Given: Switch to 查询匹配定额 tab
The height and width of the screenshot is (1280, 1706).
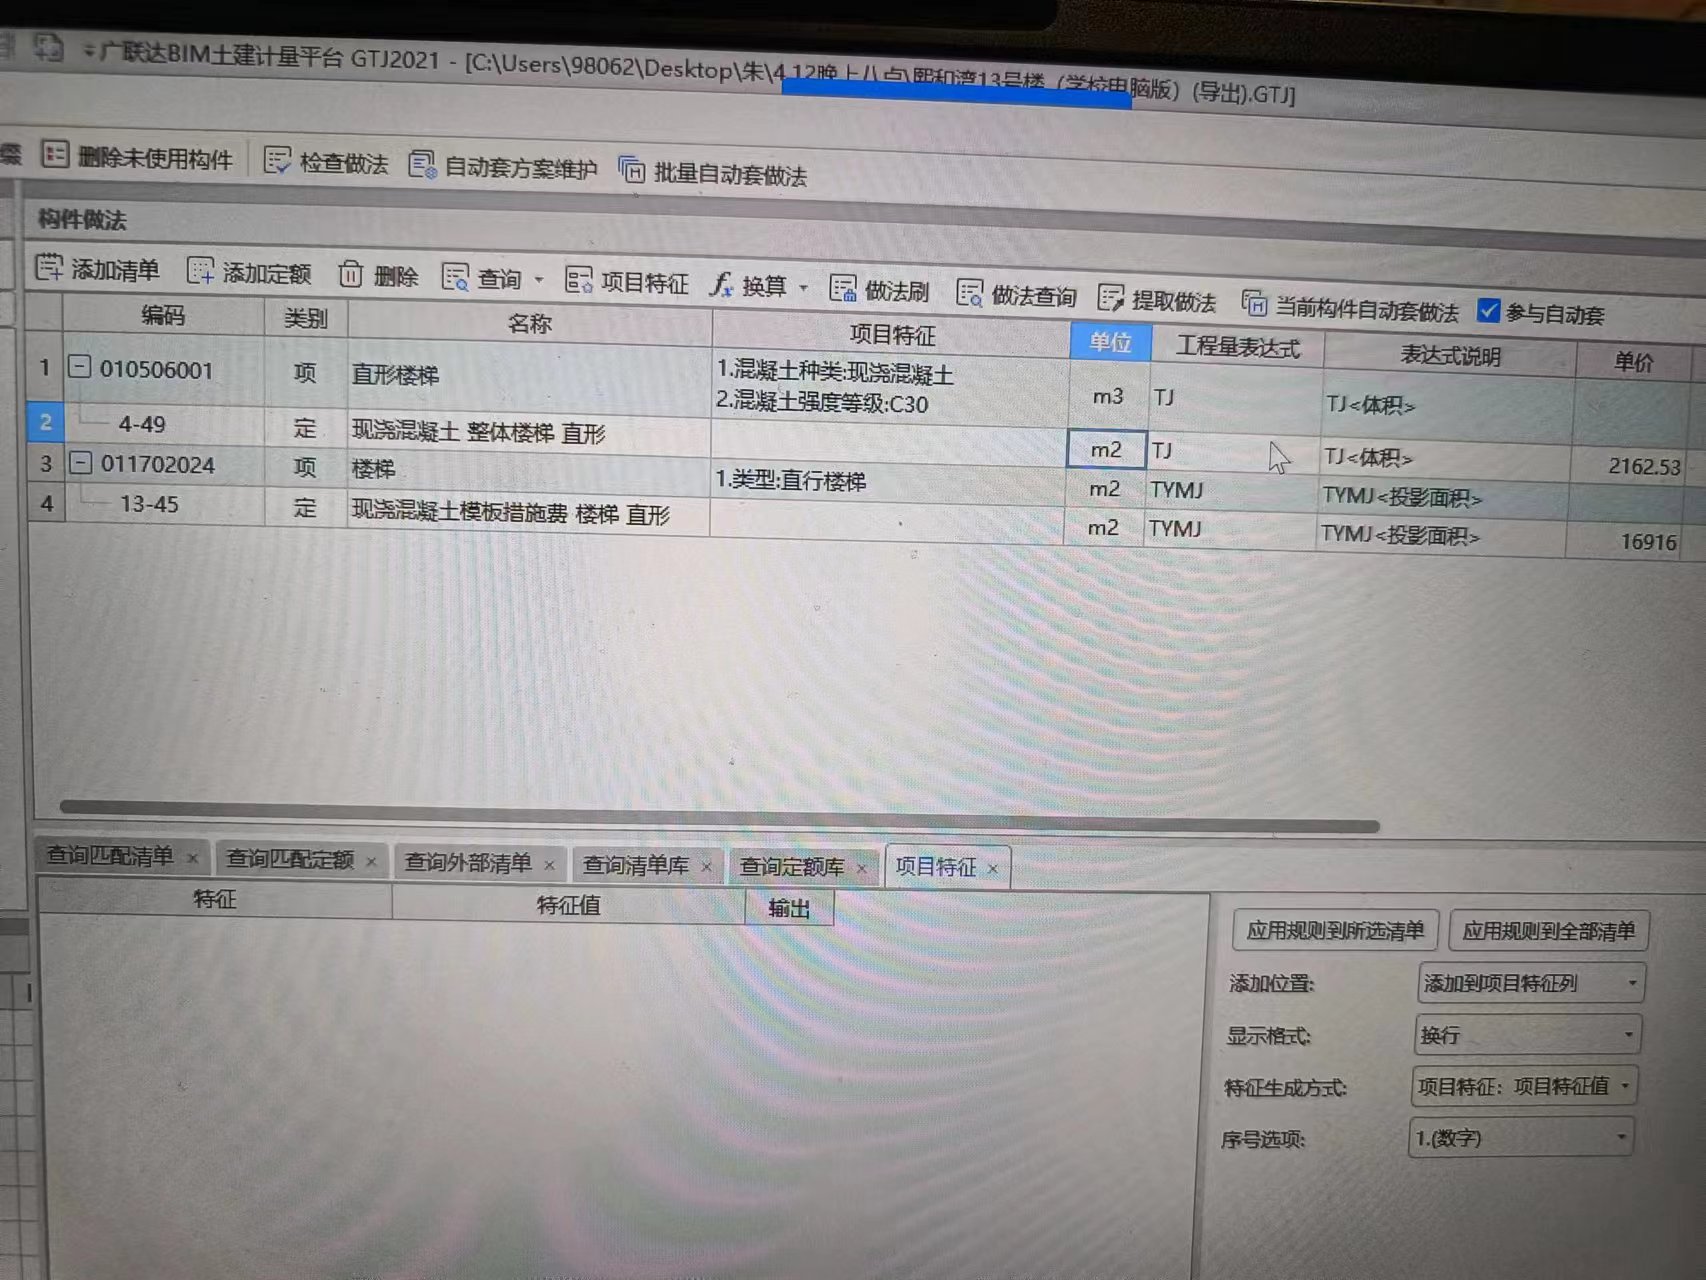Looking at the screenshot, I should click(290, 859).
